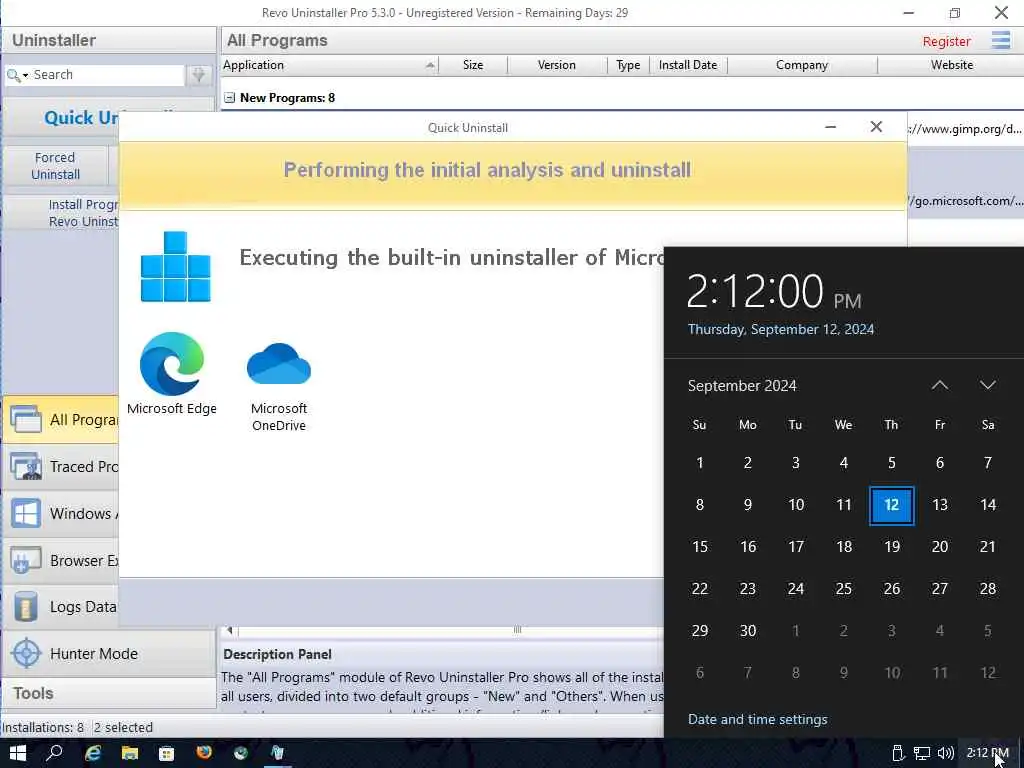Switch to Revo Uninstaller taskbar icon
This screenshot has width=1024, height=768.
[278, 753]
